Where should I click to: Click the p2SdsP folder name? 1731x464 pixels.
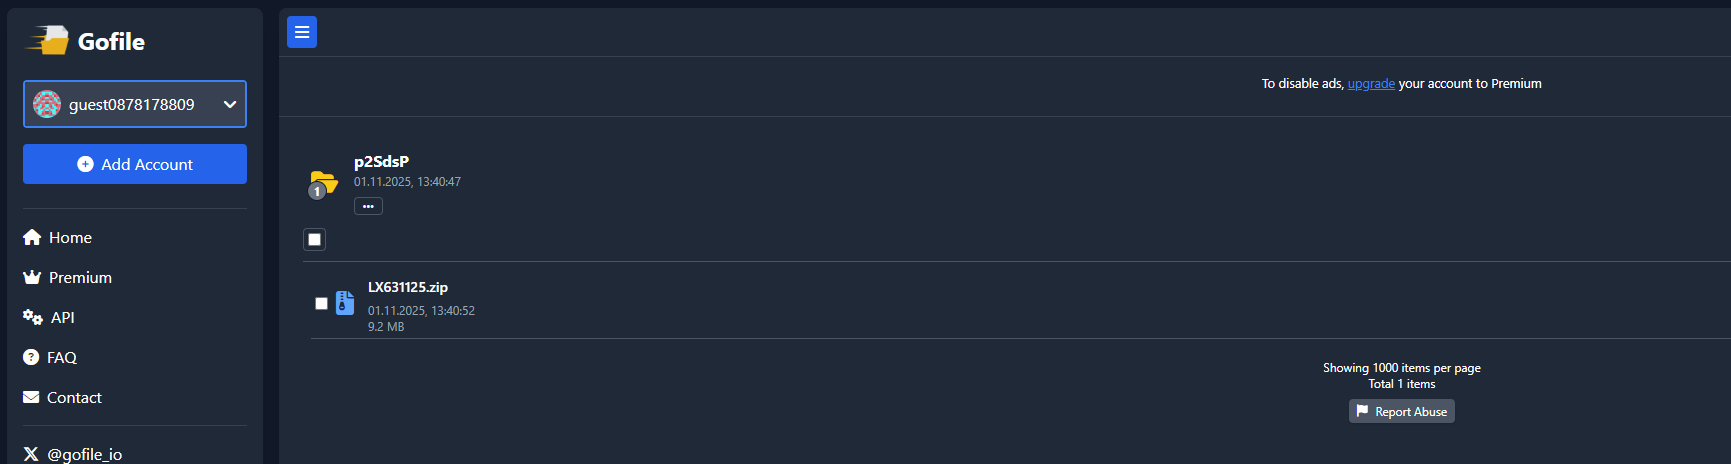click(x=381, y=161)
